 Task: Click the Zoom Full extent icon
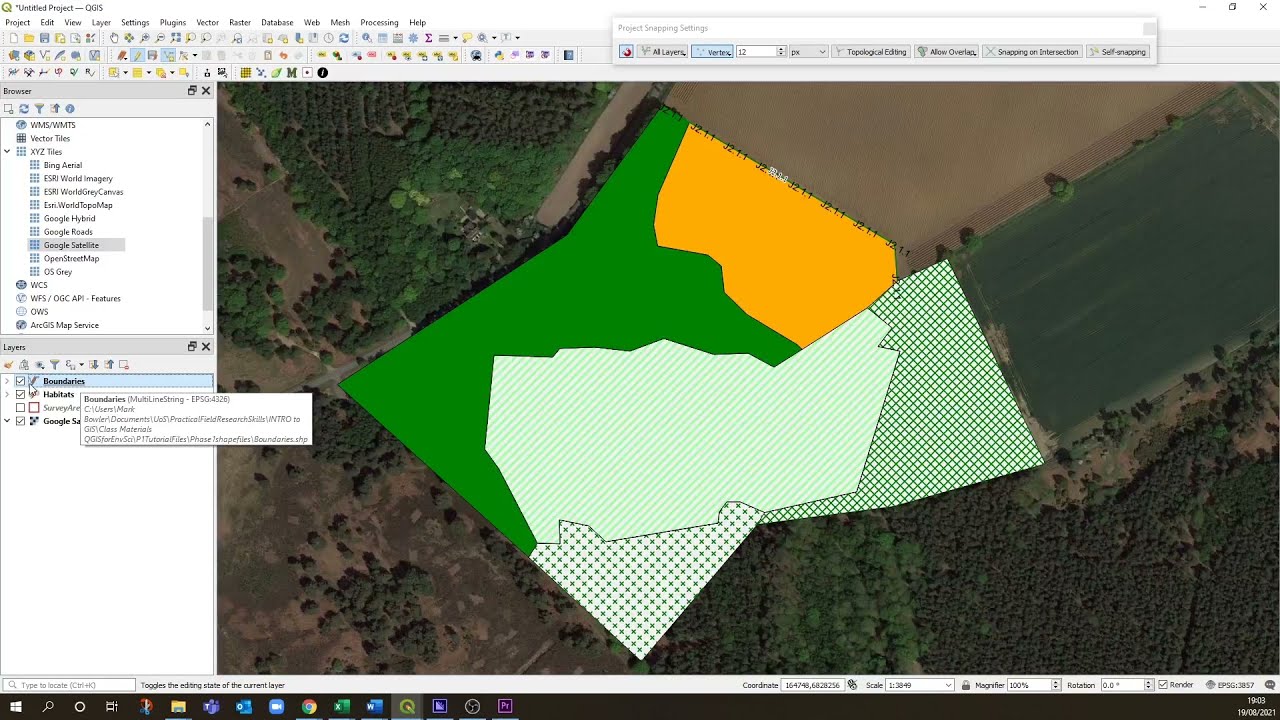(x=176, y=38)
